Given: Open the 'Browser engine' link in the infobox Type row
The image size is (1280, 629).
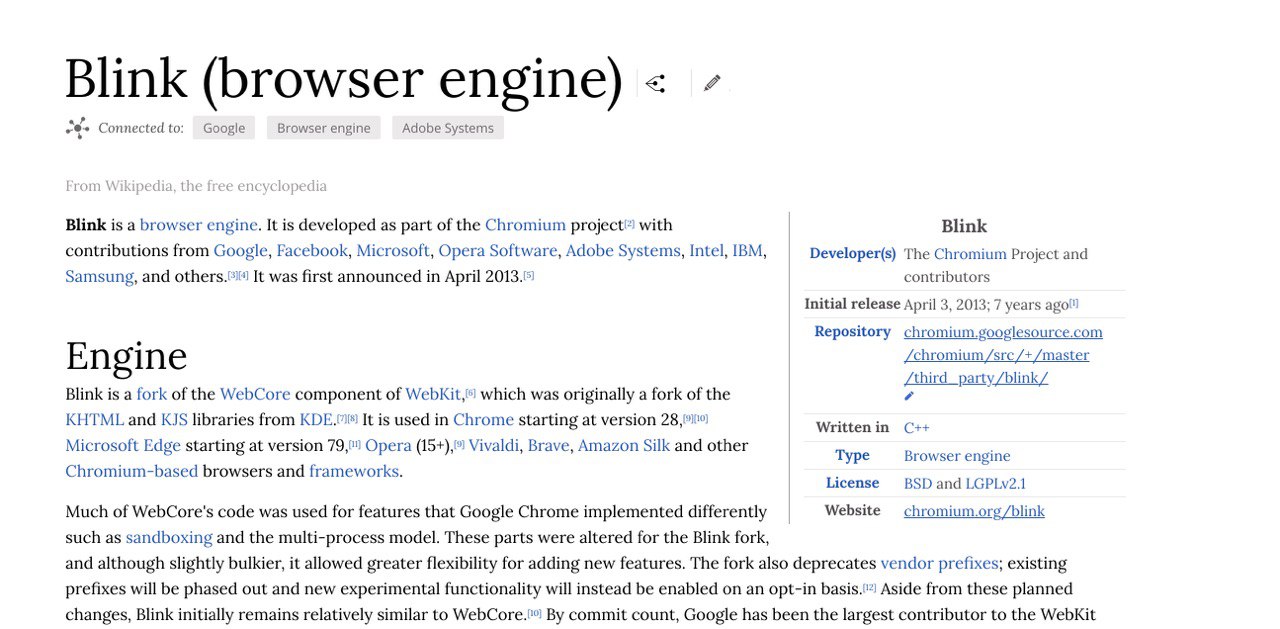Looking at the screenshot, I should (x=957, y=456).
